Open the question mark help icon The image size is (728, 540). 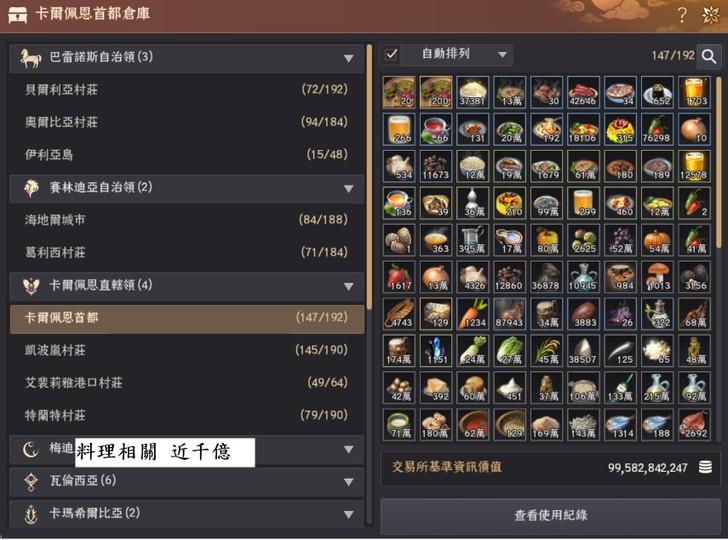click(x=682, y=15)
